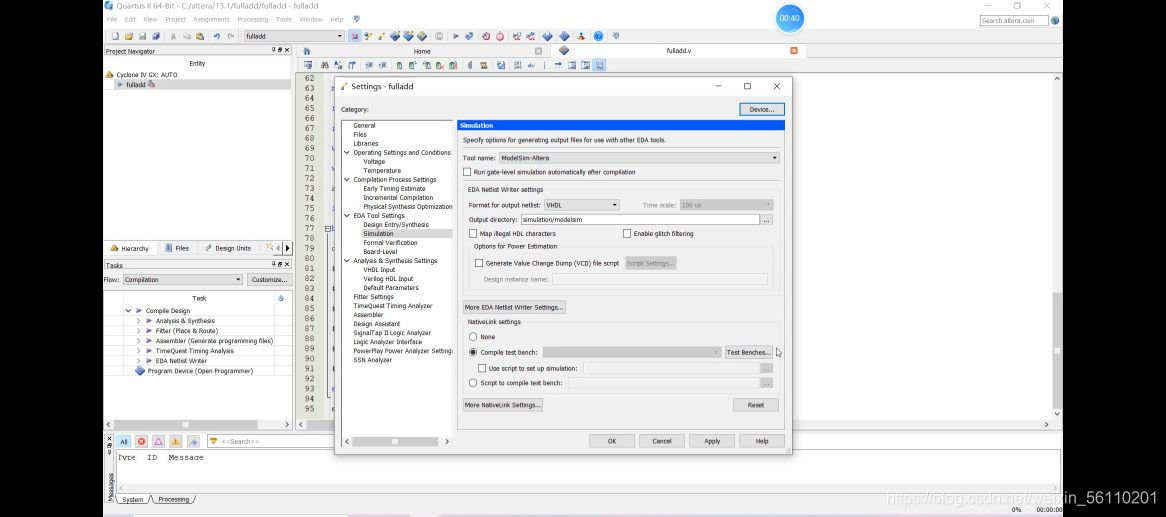The width and height of the screenshot is (1166, 517).
Task: Check Enable glitch filtering
Action: coord(627,234)
